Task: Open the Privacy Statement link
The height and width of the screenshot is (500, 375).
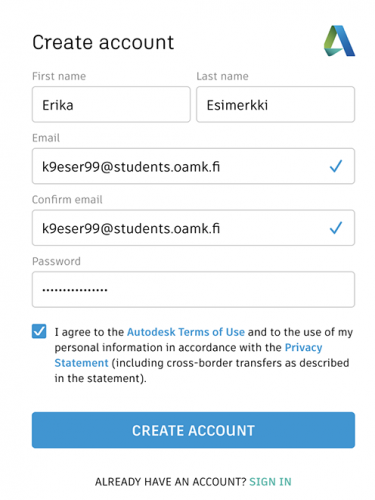Action: (x=303, y=347)
